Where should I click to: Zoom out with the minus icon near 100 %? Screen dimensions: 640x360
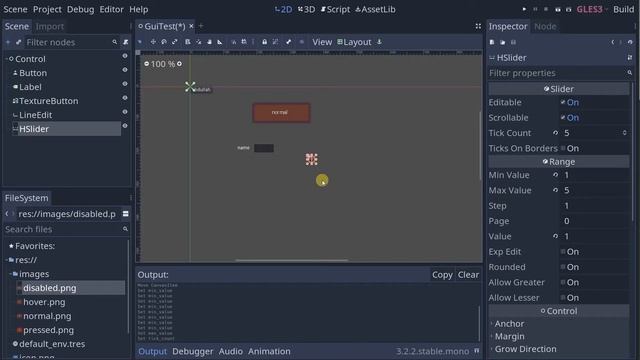pyautogui.click(x=147, y=64)
